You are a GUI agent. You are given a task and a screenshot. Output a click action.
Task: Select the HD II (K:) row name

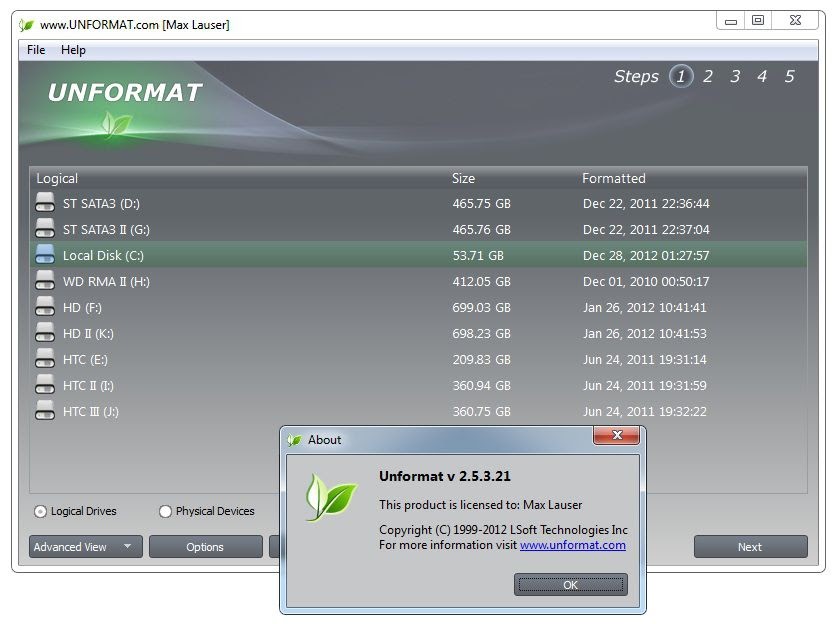point(88,334)
